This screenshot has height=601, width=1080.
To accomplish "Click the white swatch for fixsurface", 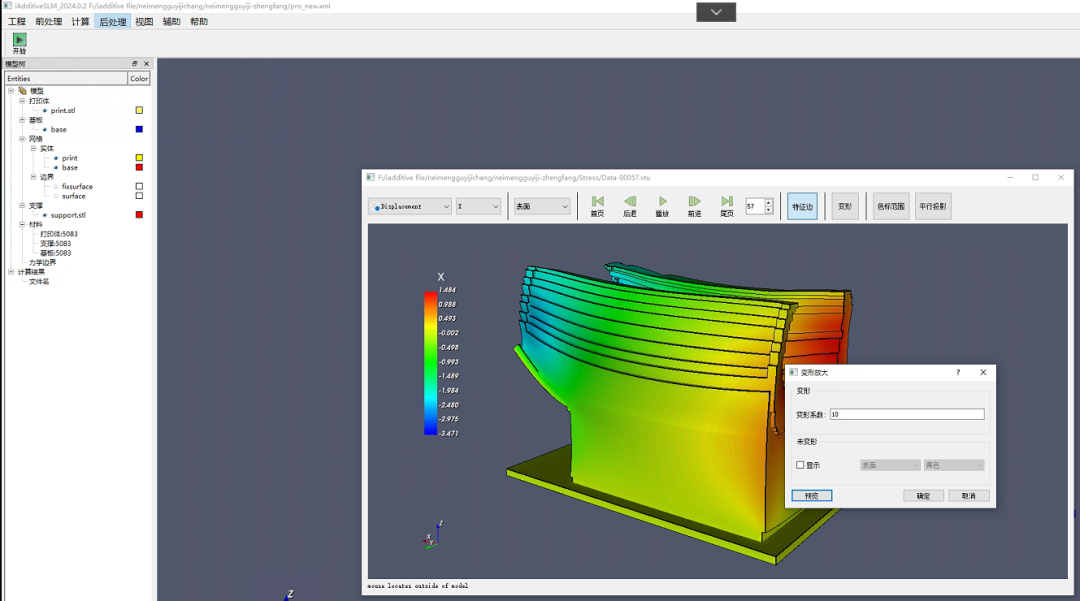I will tap(139, 187).
